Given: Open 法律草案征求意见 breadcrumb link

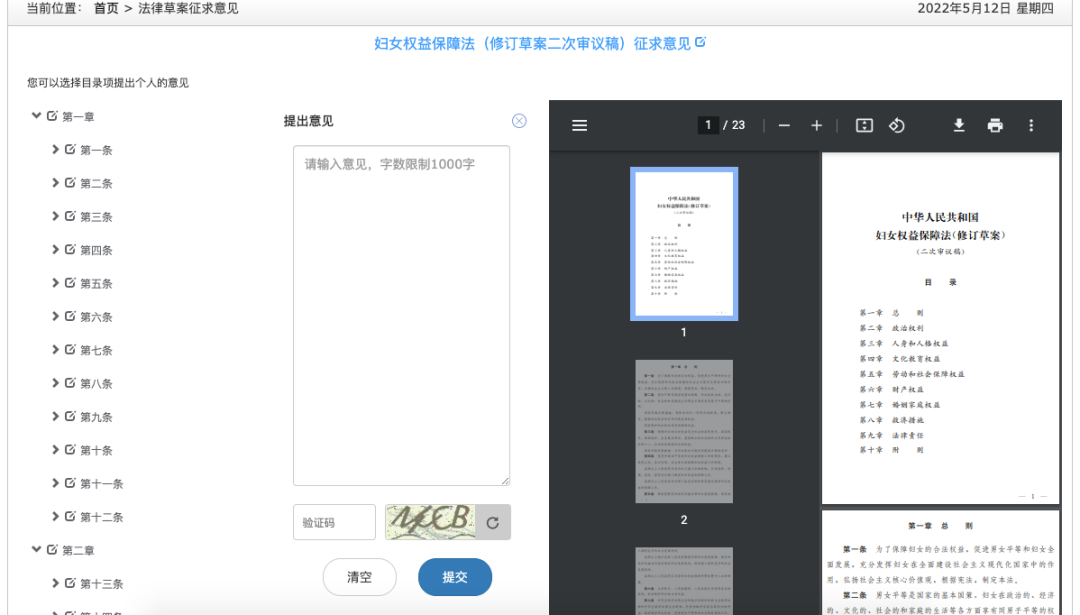Looking at the screenshot, I should click(188, 8).
